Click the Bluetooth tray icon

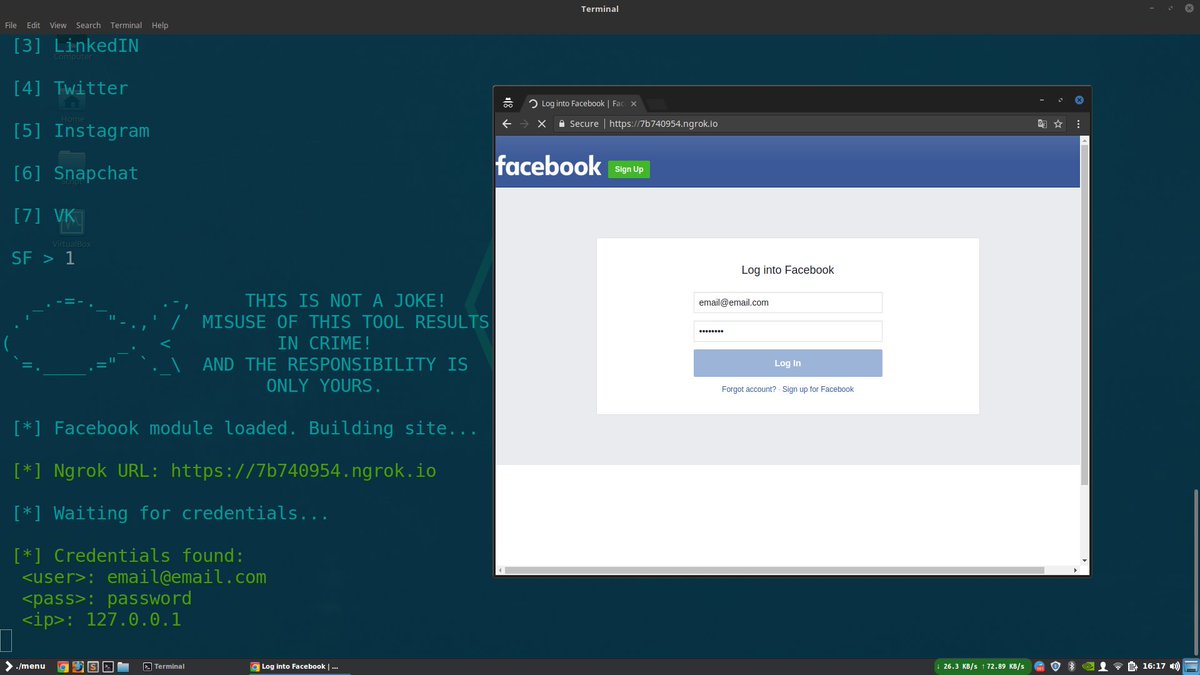[1071, 666]
